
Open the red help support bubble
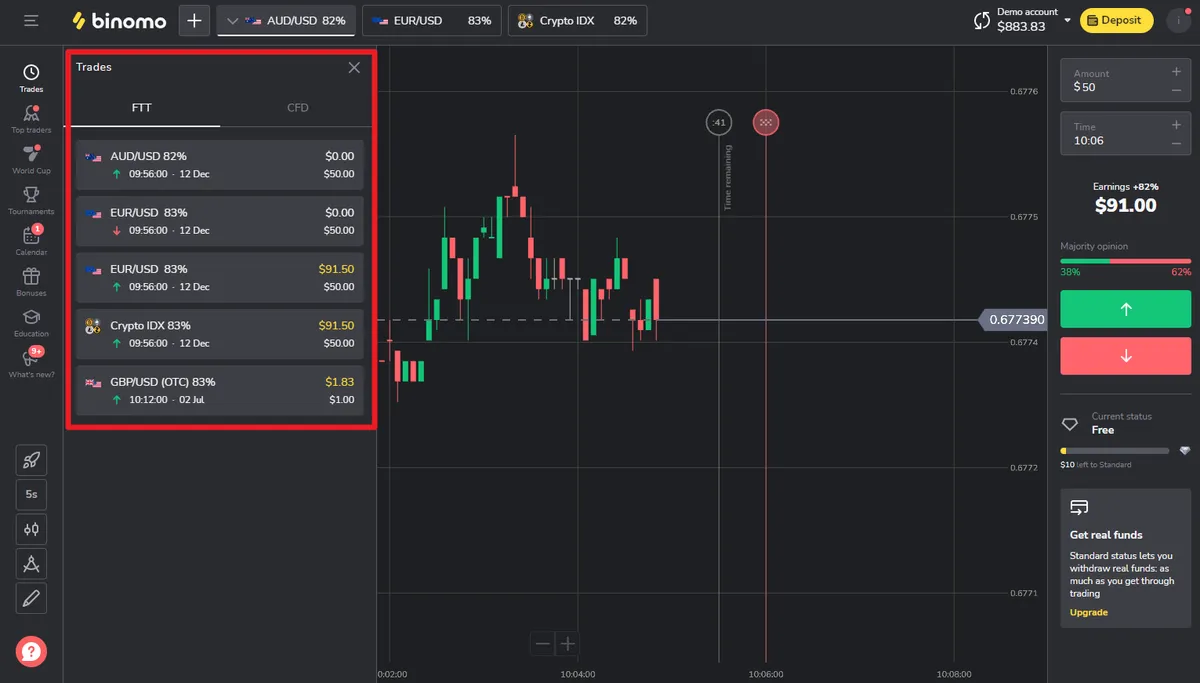[x=31, y=652]
